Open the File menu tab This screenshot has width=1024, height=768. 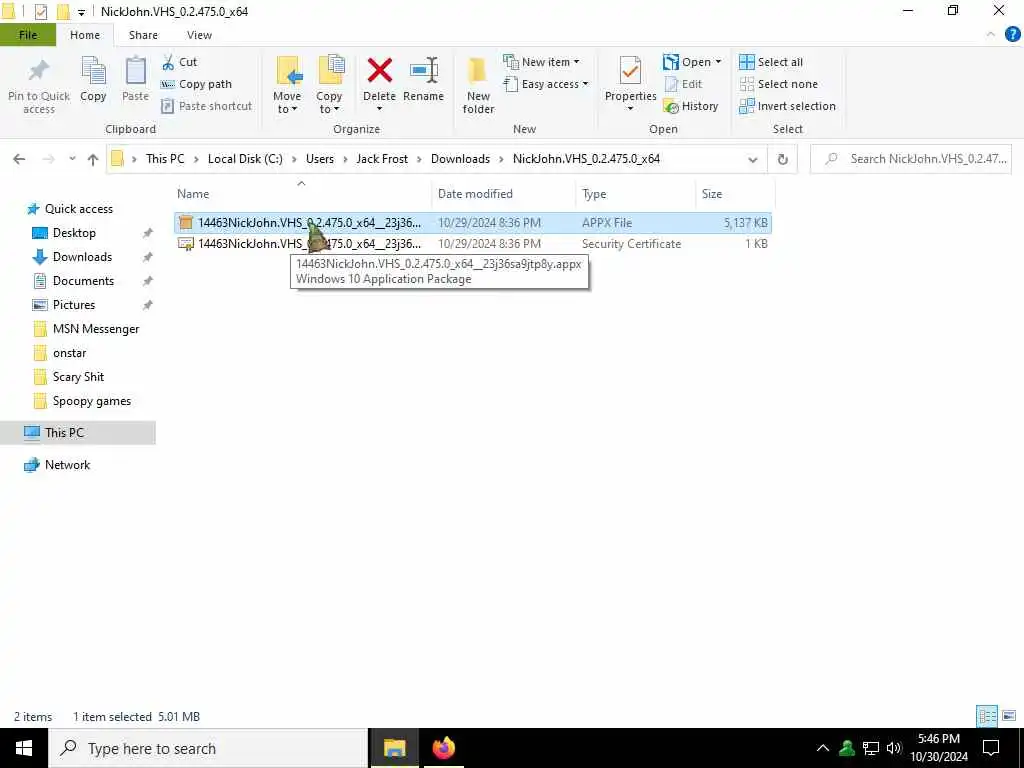[x=28, y=35]
